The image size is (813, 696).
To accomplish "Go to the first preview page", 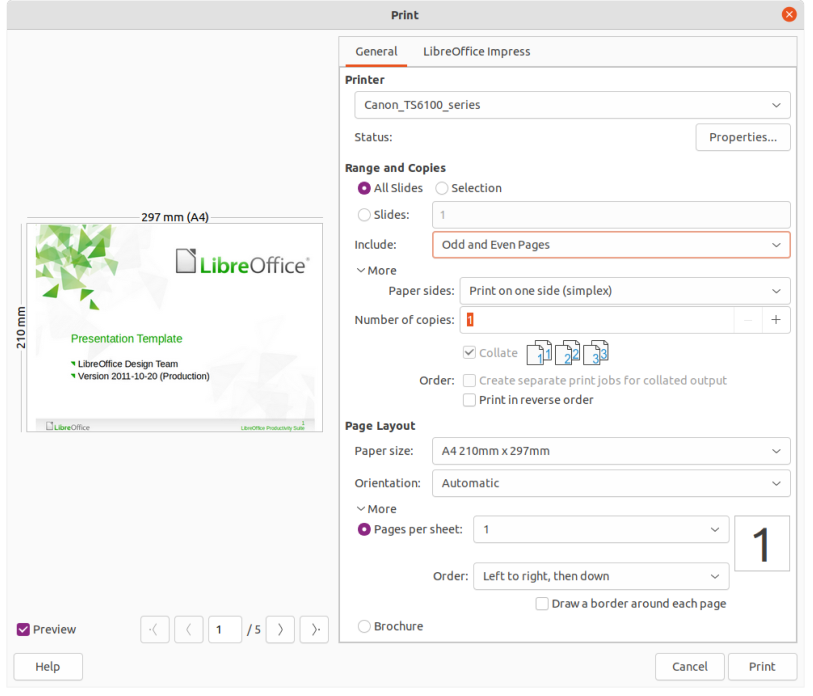I will (155, 630).
